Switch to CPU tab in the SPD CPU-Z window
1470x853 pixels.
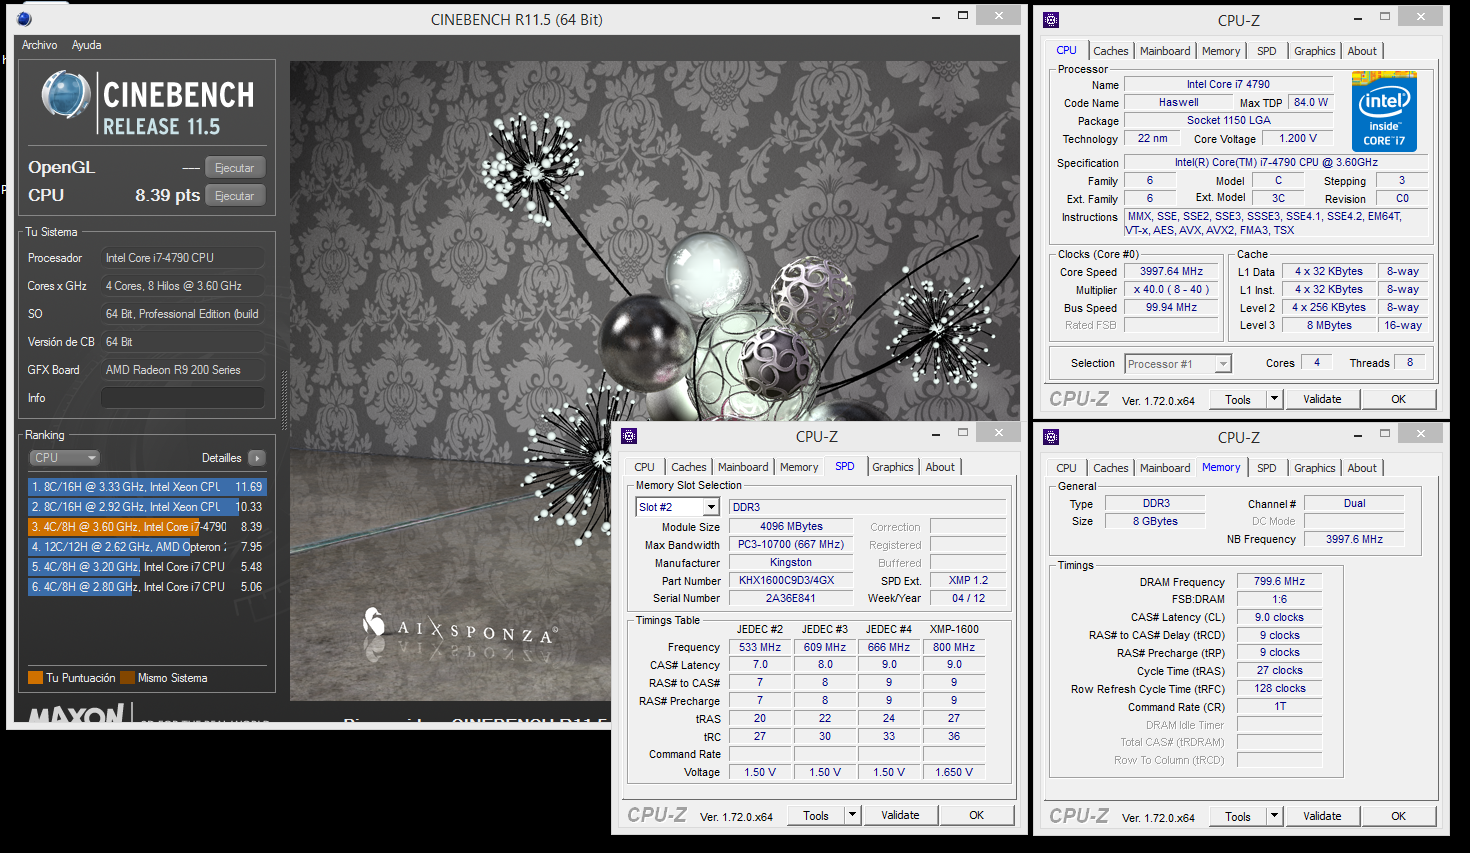644,467
